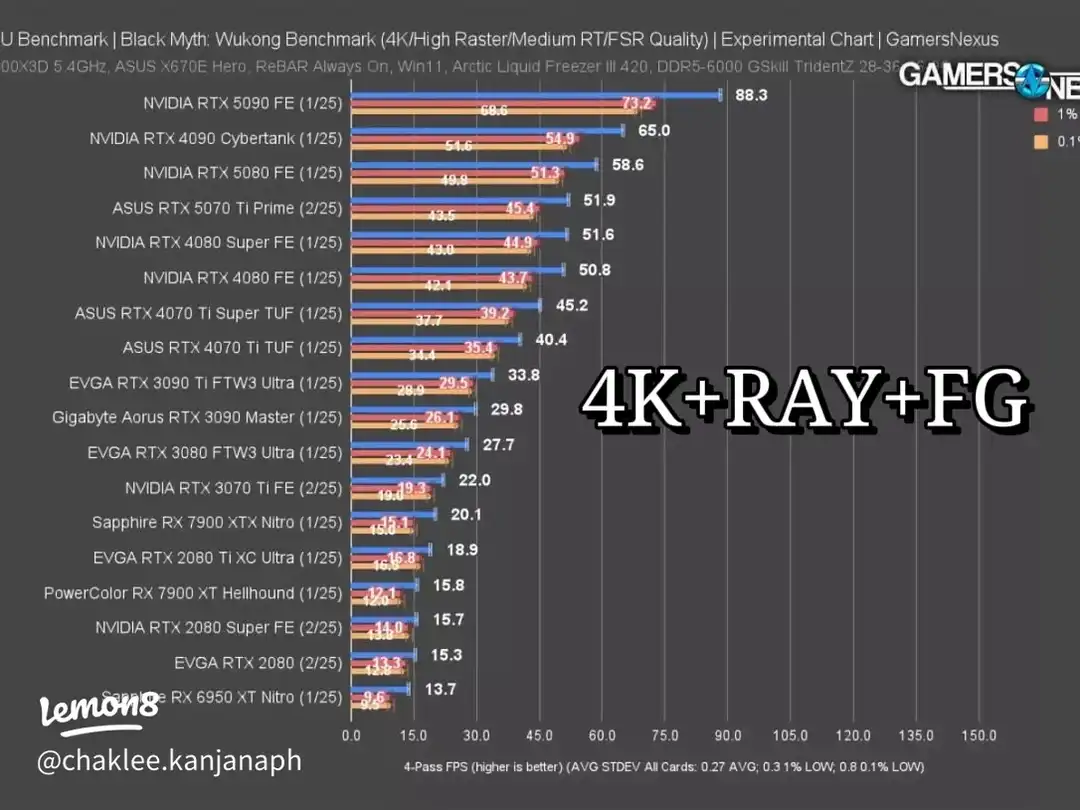Select the red 1% low legend swatch
The height and width of the screenshot is (810, 1080).
pos(1040,115)
